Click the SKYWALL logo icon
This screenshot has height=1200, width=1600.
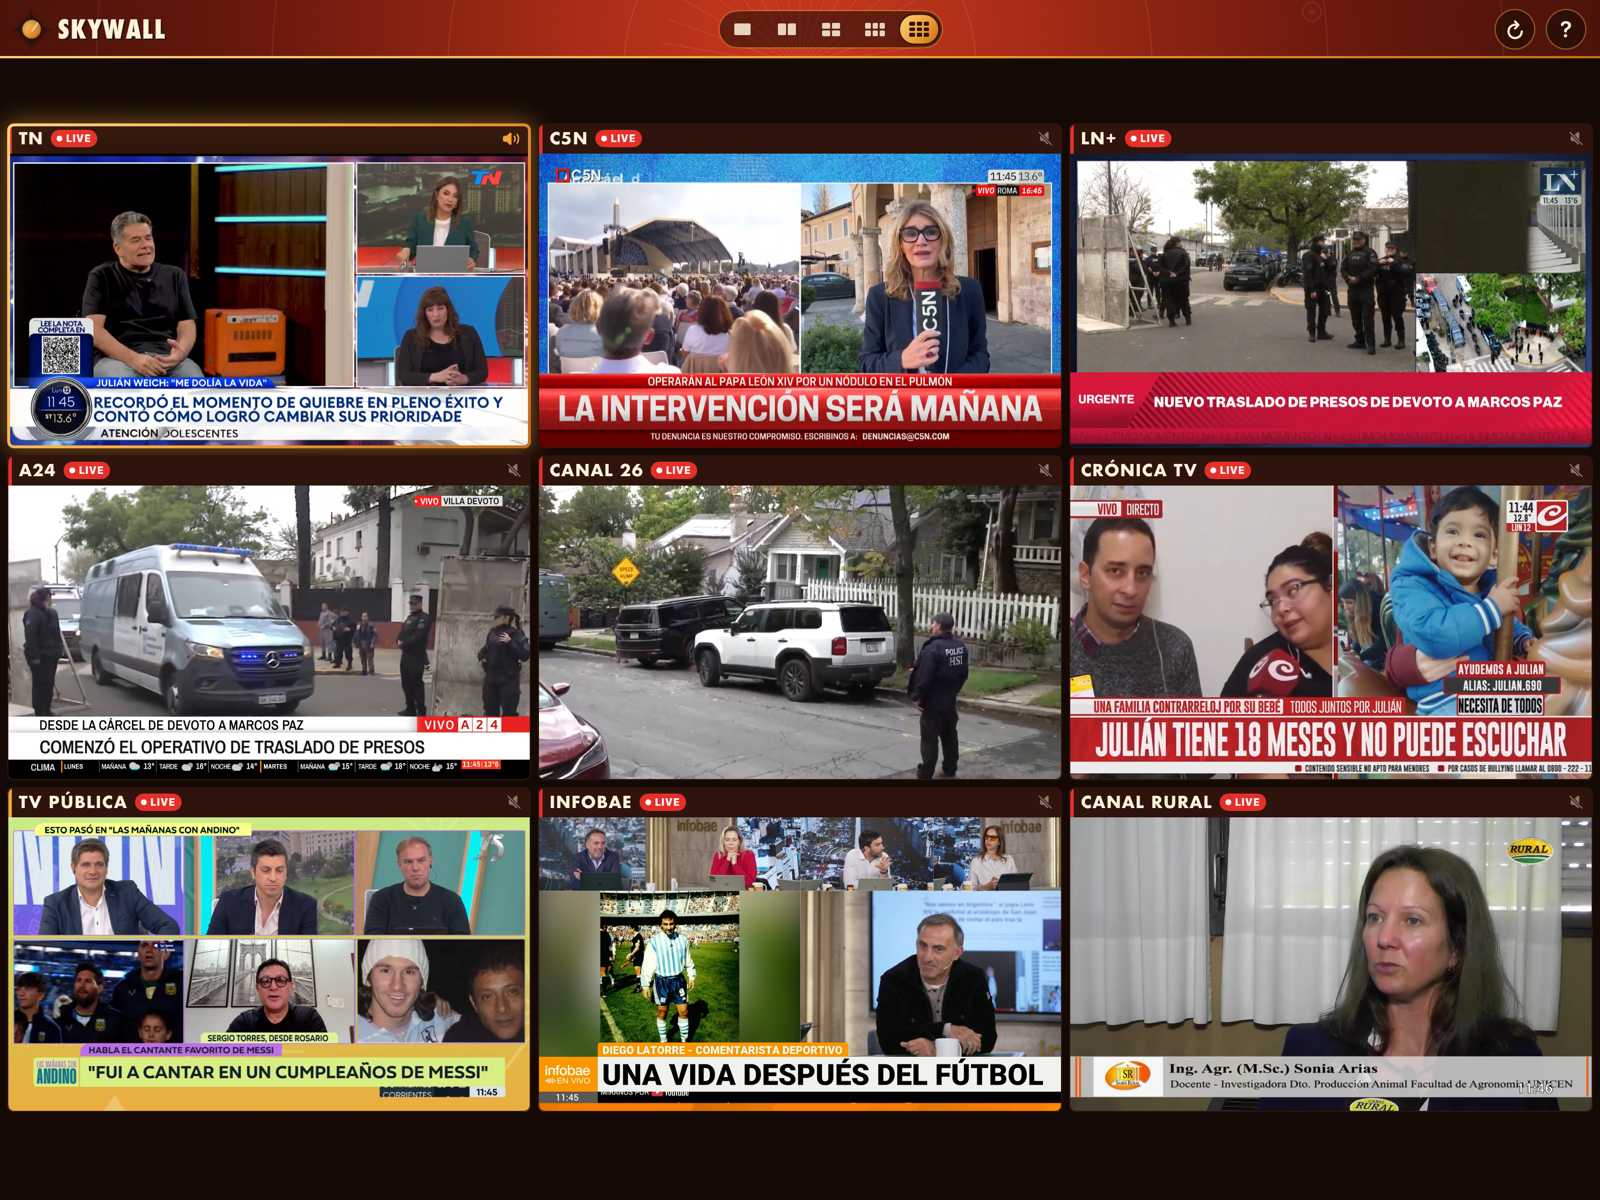click(x=32, y=29)
